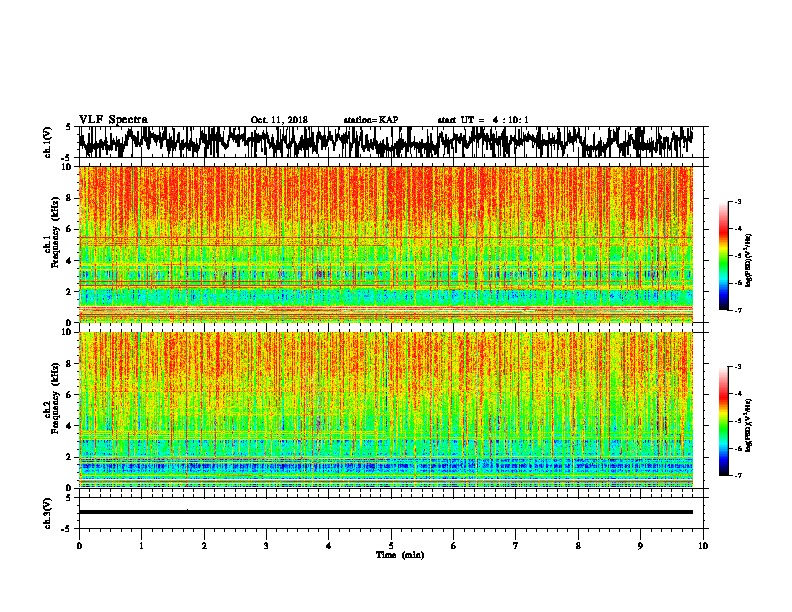Screen dimensions: 792x612
Task: Click the ch.1 spectrogram color scale bar
Action: coord(724,256)
